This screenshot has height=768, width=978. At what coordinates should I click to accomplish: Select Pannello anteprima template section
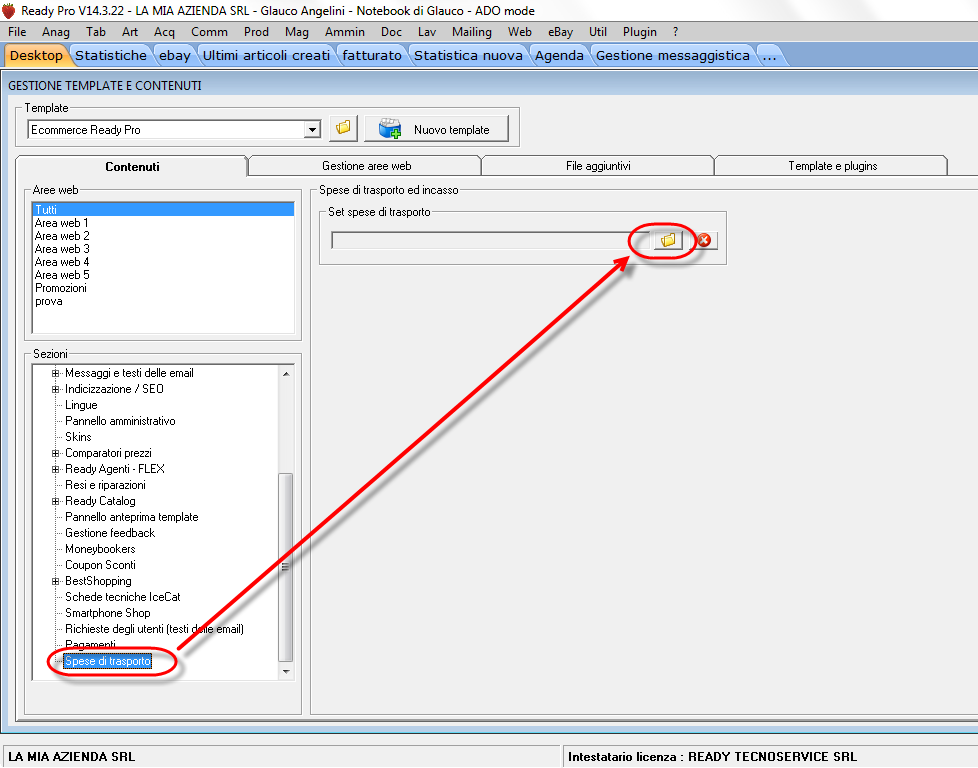coord(132,517)
